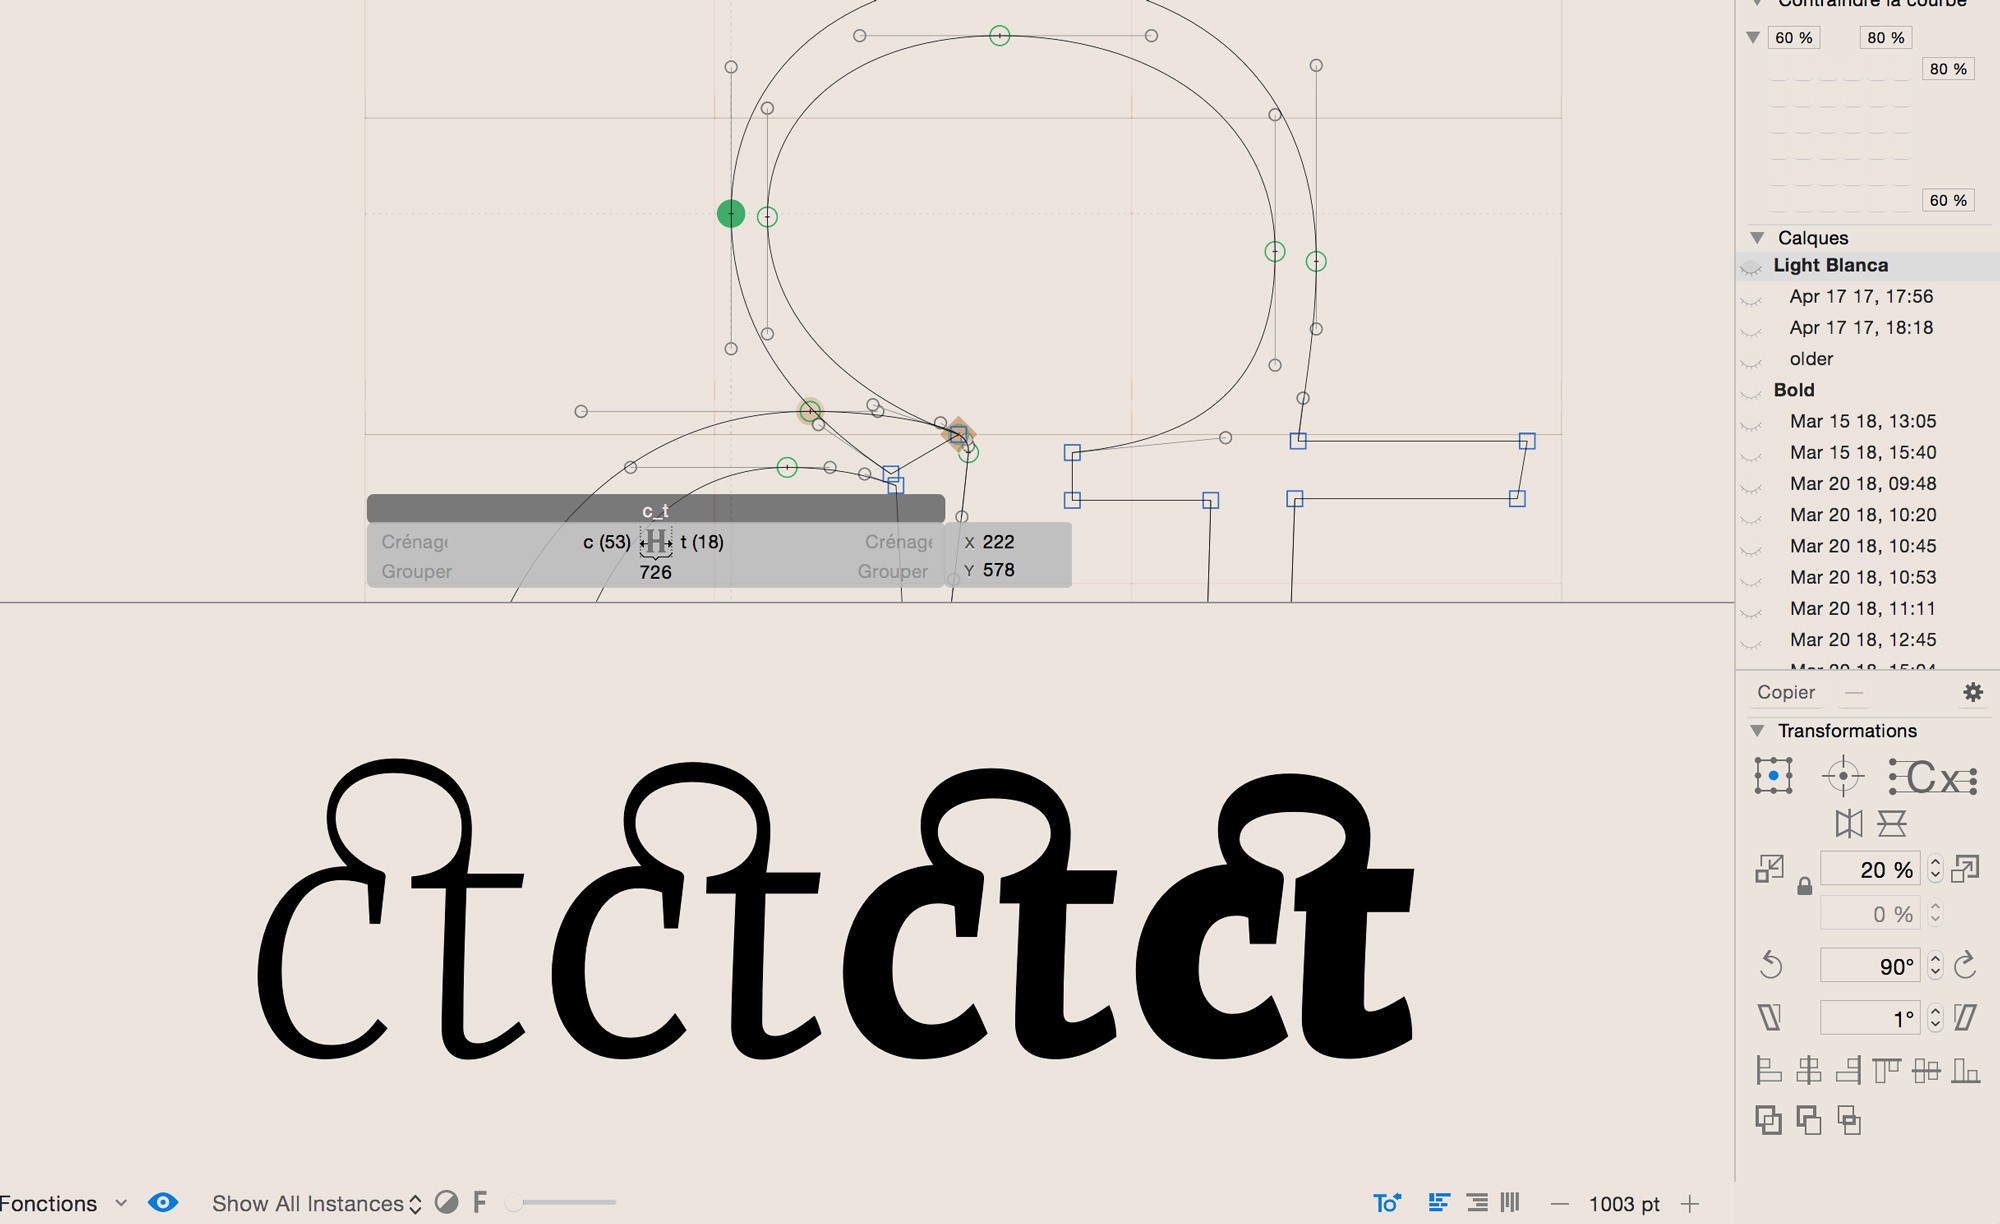Click the Copier button
Screen dimensions: 2000x1224
coord(1786,692)
